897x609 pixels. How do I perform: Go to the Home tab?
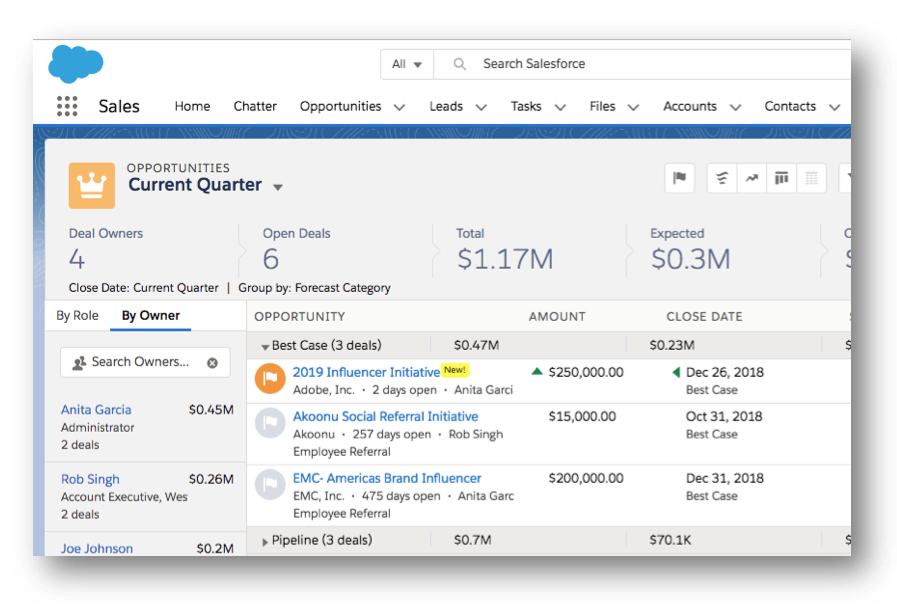pyautogui.click(x=192, y=106)
